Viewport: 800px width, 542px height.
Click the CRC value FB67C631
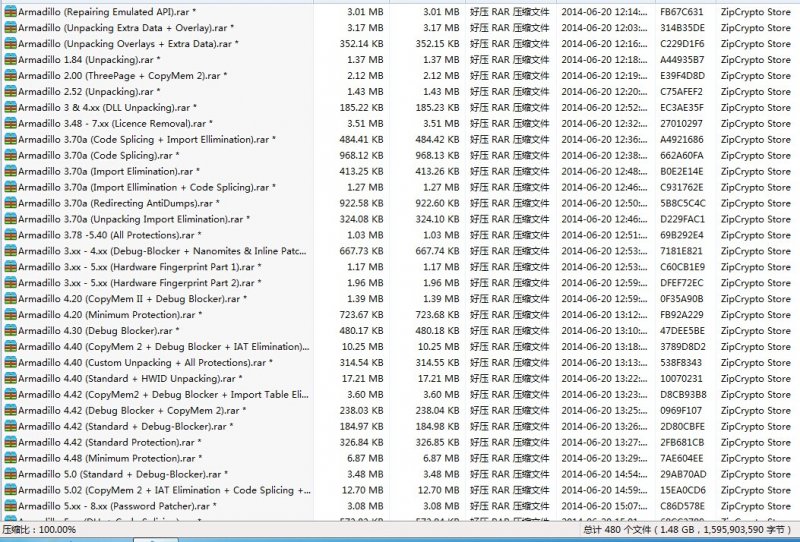click(682, 12)
